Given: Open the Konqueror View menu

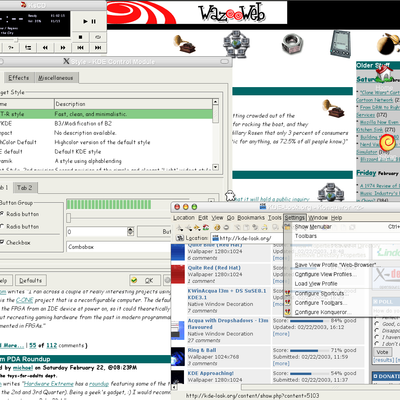Looking at the screenshot, I should coord(217,218).
